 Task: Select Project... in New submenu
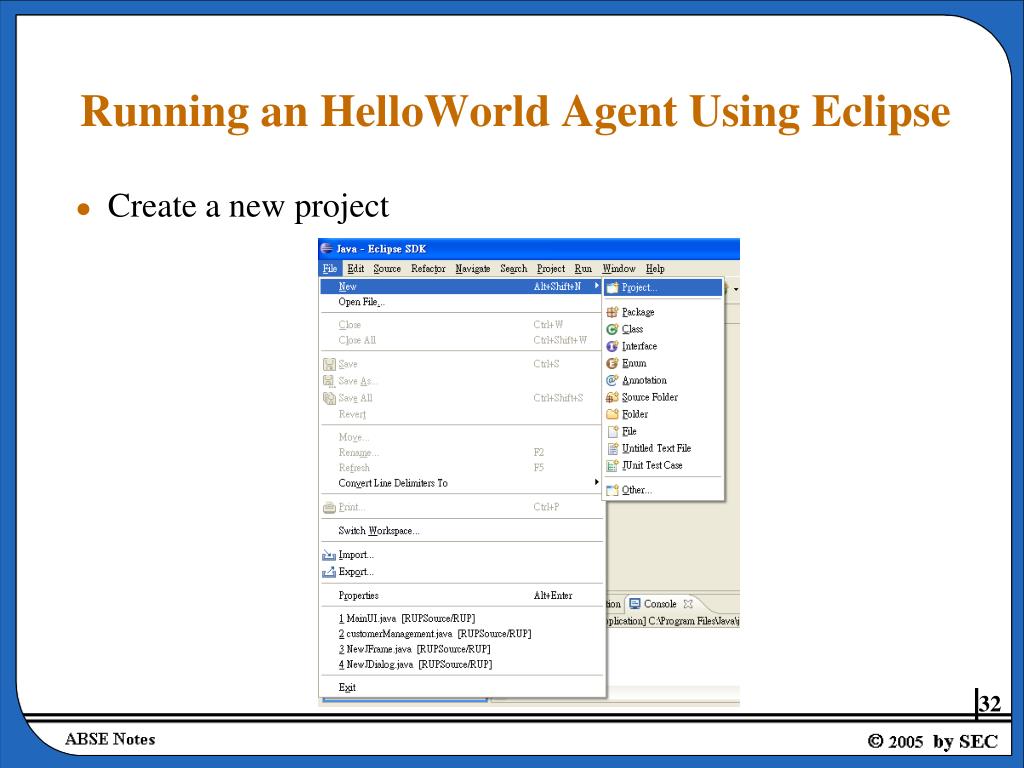point(663,287)
